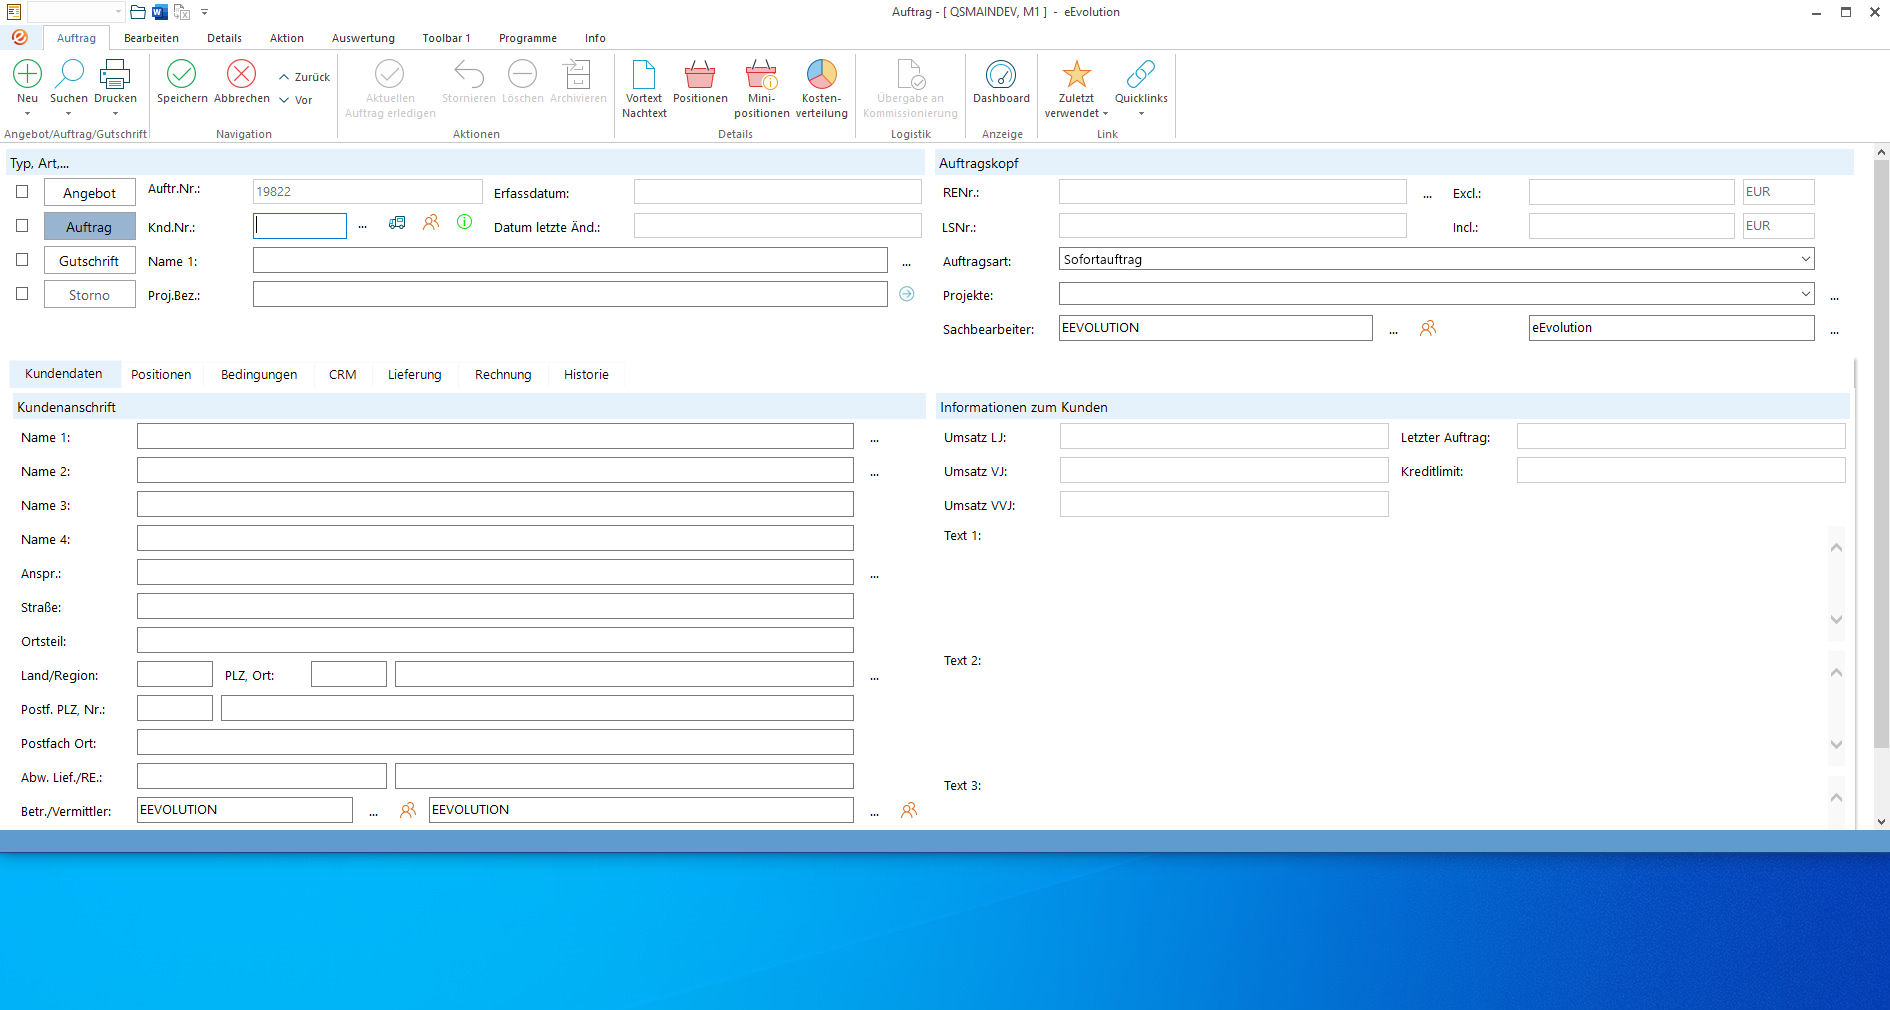
Task: Open Vortext Nachtext document icon
Action: click(x=644, y=74)
